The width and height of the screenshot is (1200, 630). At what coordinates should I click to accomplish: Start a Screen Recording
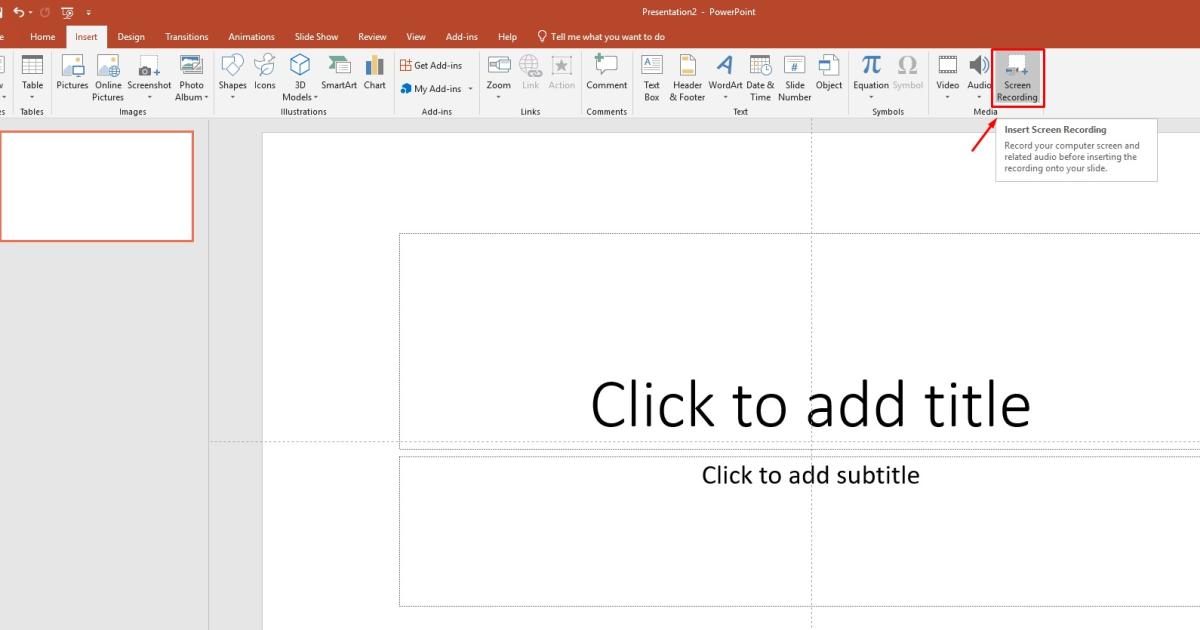[1016, 77]
